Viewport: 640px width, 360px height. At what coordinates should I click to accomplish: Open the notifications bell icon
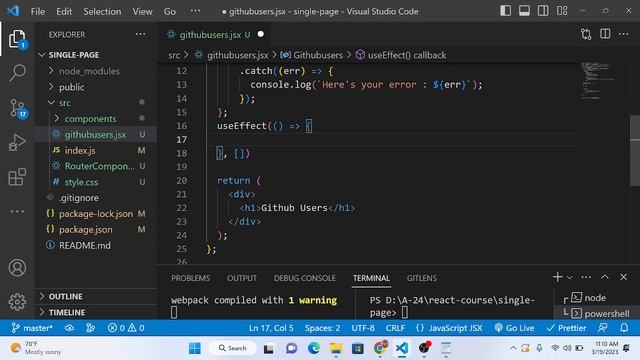624,328
